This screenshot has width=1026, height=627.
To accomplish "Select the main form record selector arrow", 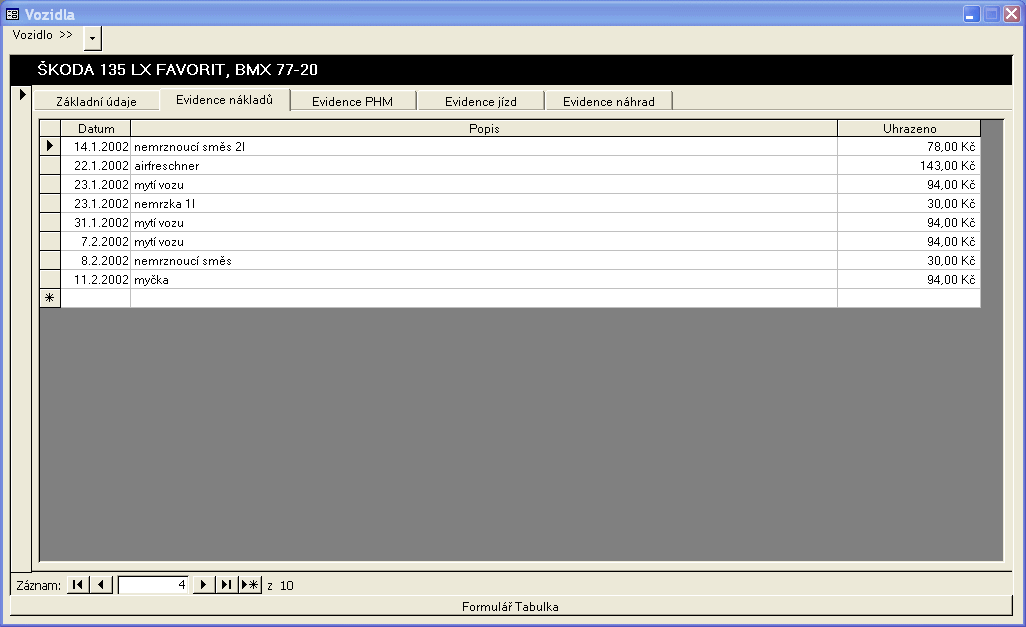I will [x=22, y=95].
